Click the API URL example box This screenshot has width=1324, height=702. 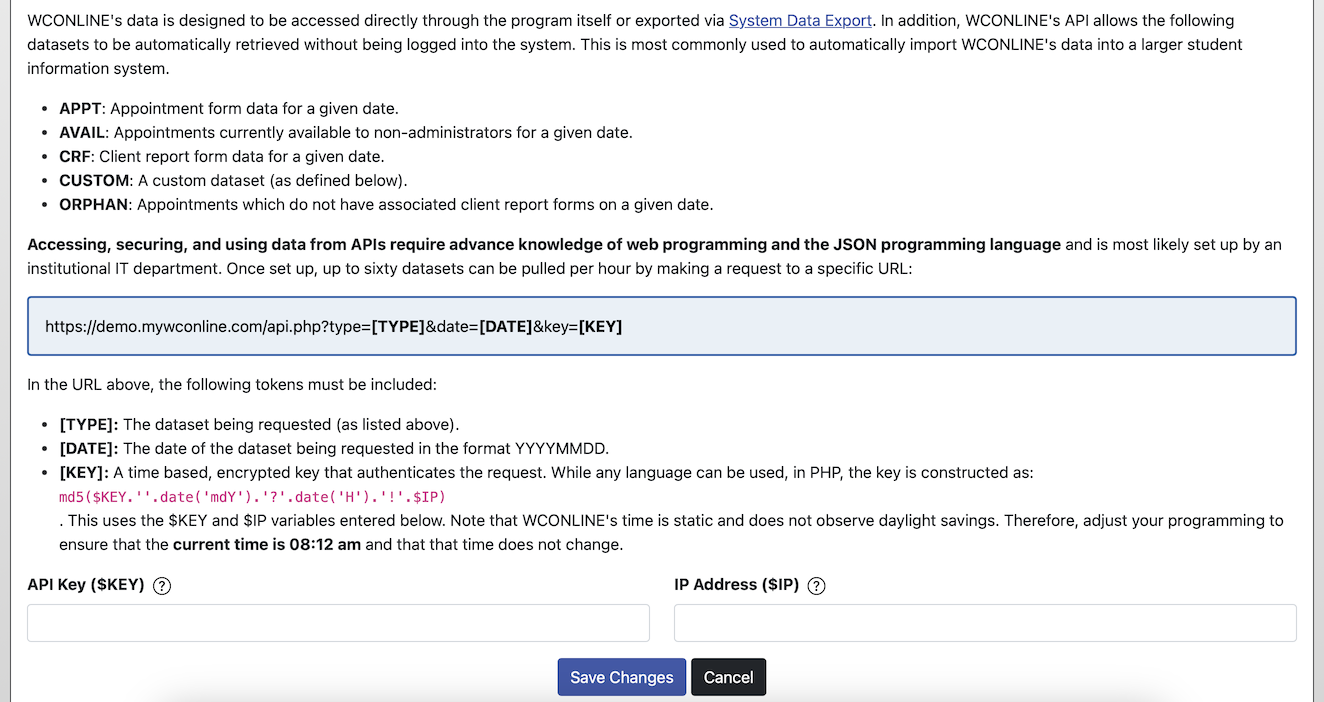tap(662, 326)
